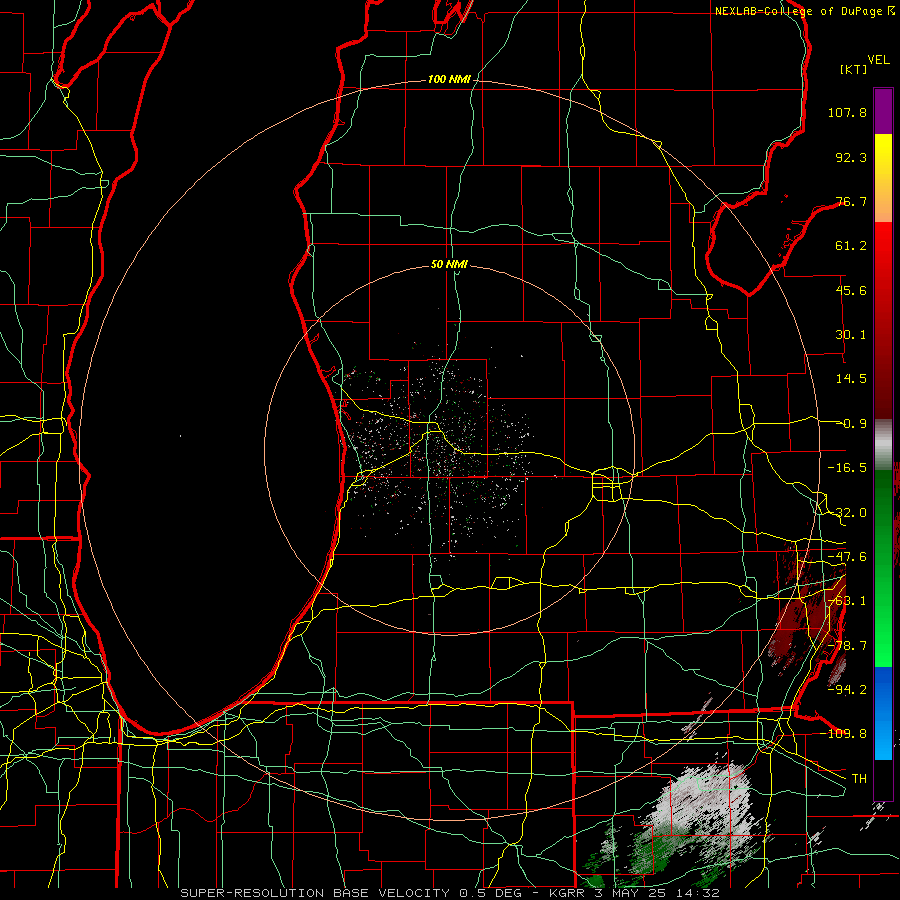Click the yellow-orange segment of the color bar
This screenshot has width=900, height=900.
(883, 178)
